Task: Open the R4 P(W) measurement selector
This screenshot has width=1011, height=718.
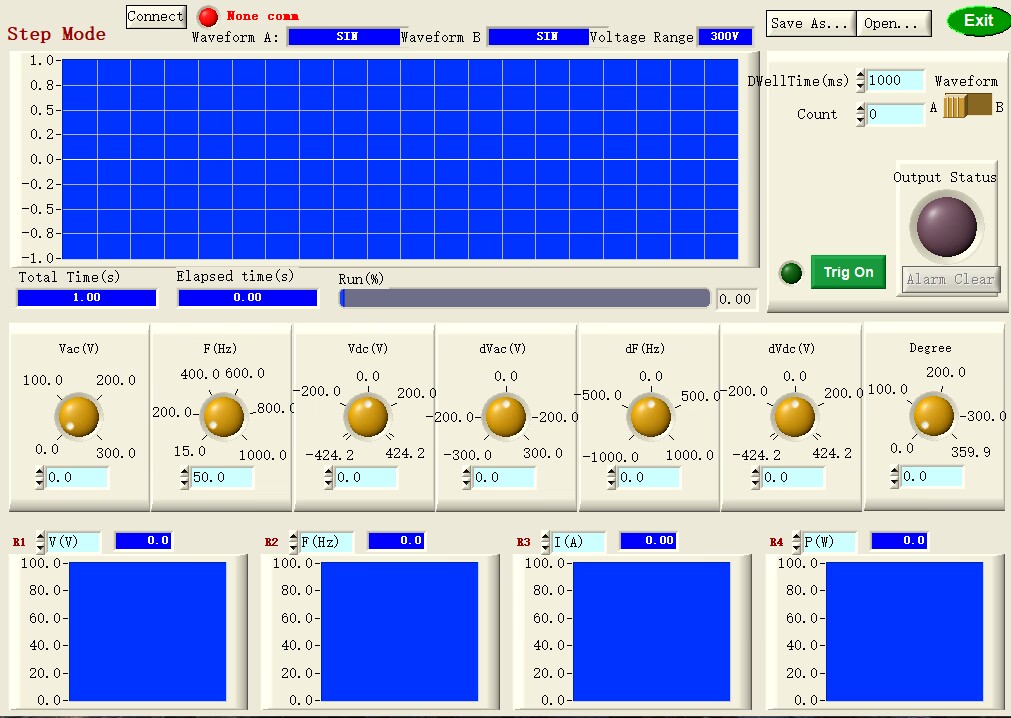Action: (829, 541)
